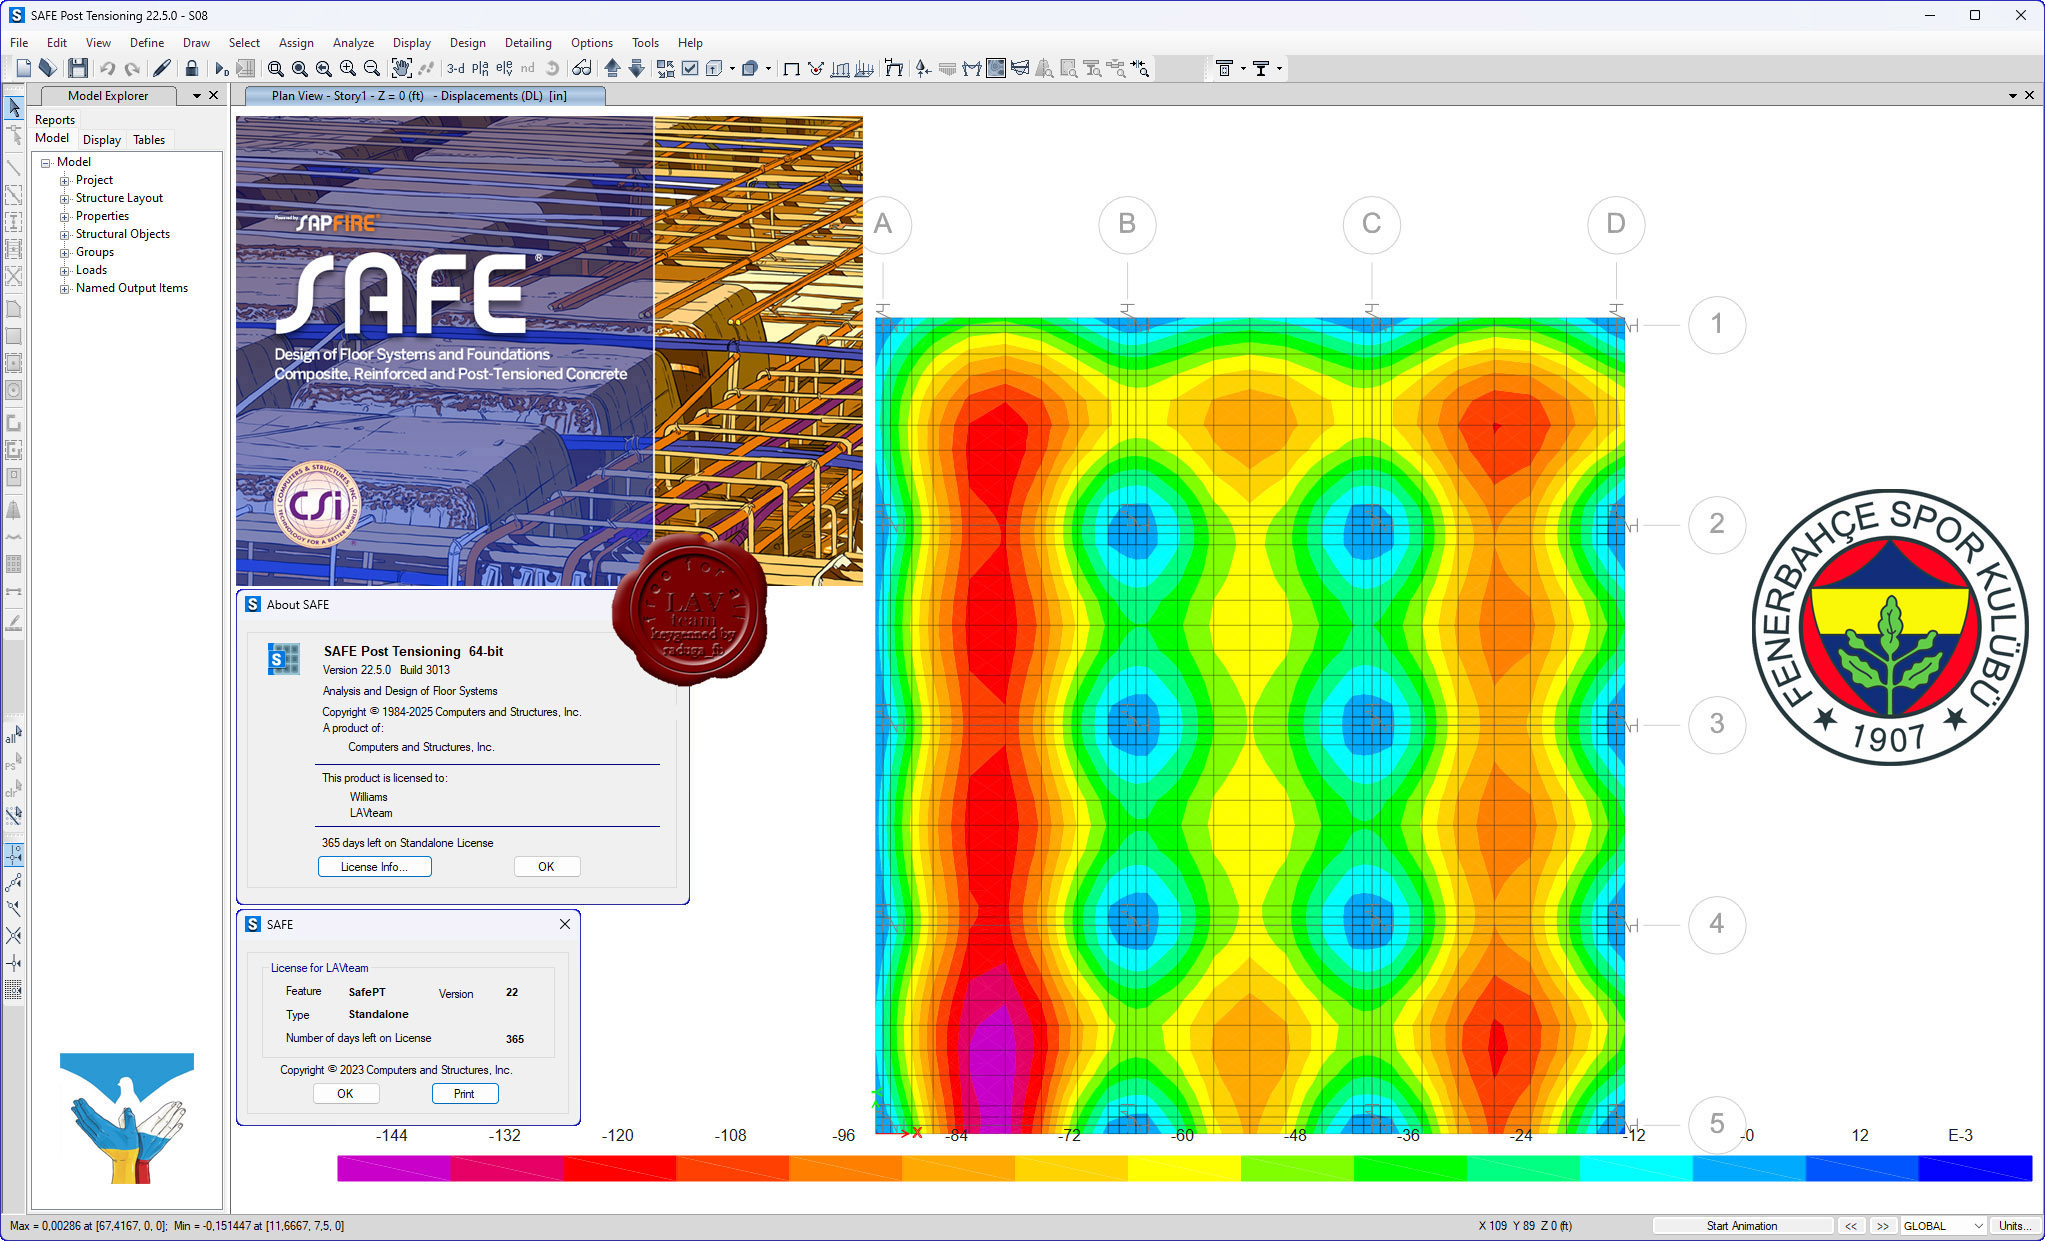The width and height of the screenshot is (2045, 1241).
Task: Select the Tables tab in Model Explorer
Action: pos(149,139)
